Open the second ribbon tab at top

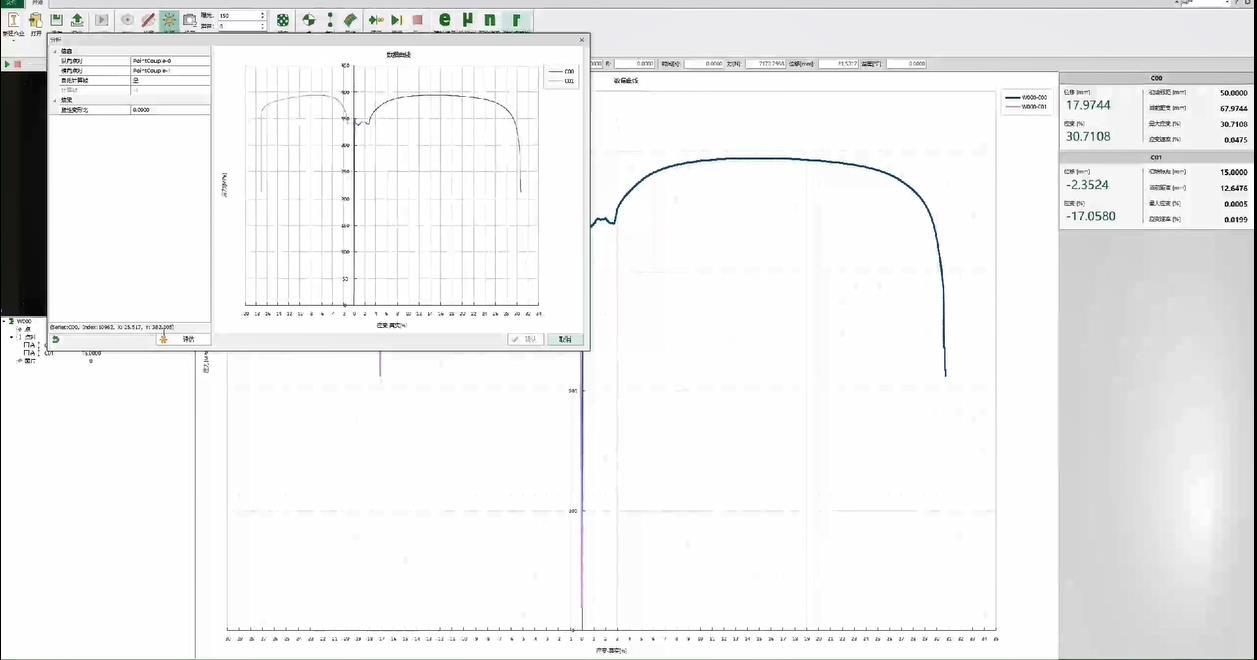(40, 3)
